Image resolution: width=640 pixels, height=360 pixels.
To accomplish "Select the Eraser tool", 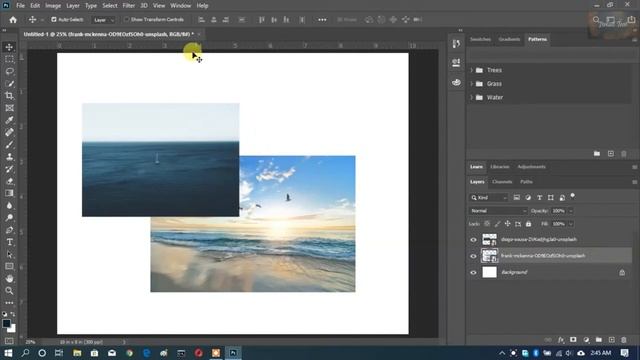I will click(9, 181).
